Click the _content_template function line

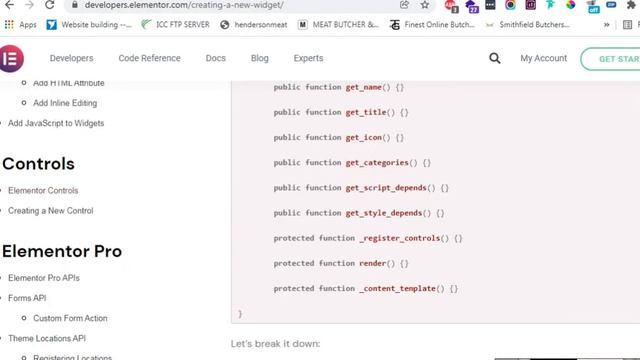pyautogui.click(x=366, y=289)
